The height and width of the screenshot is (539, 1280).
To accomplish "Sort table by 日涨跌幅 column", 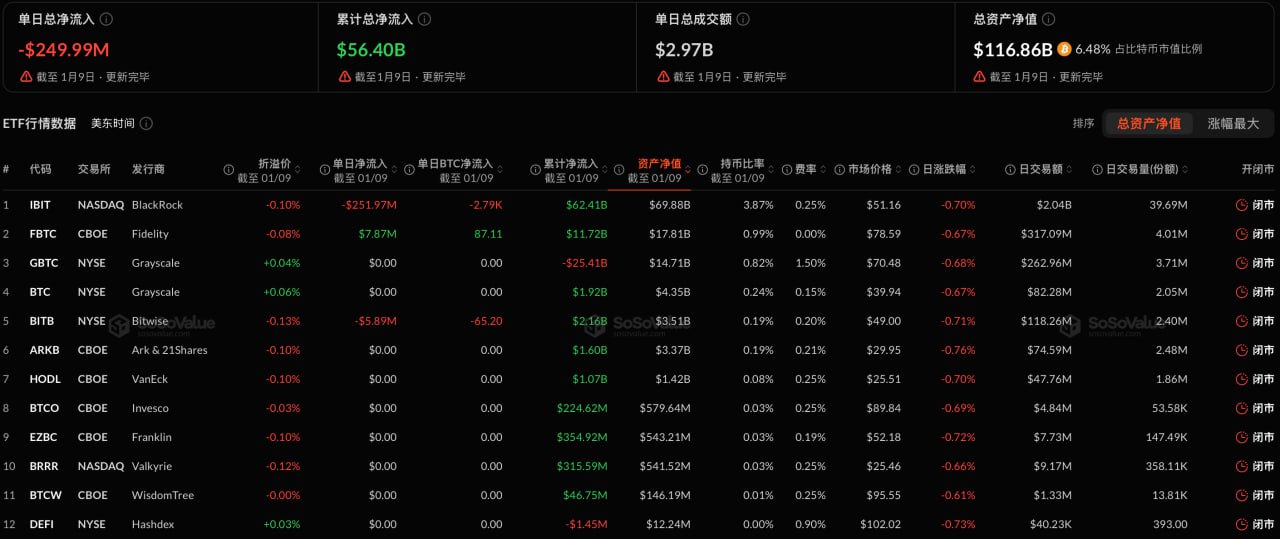I will click(x=944, y=170).
